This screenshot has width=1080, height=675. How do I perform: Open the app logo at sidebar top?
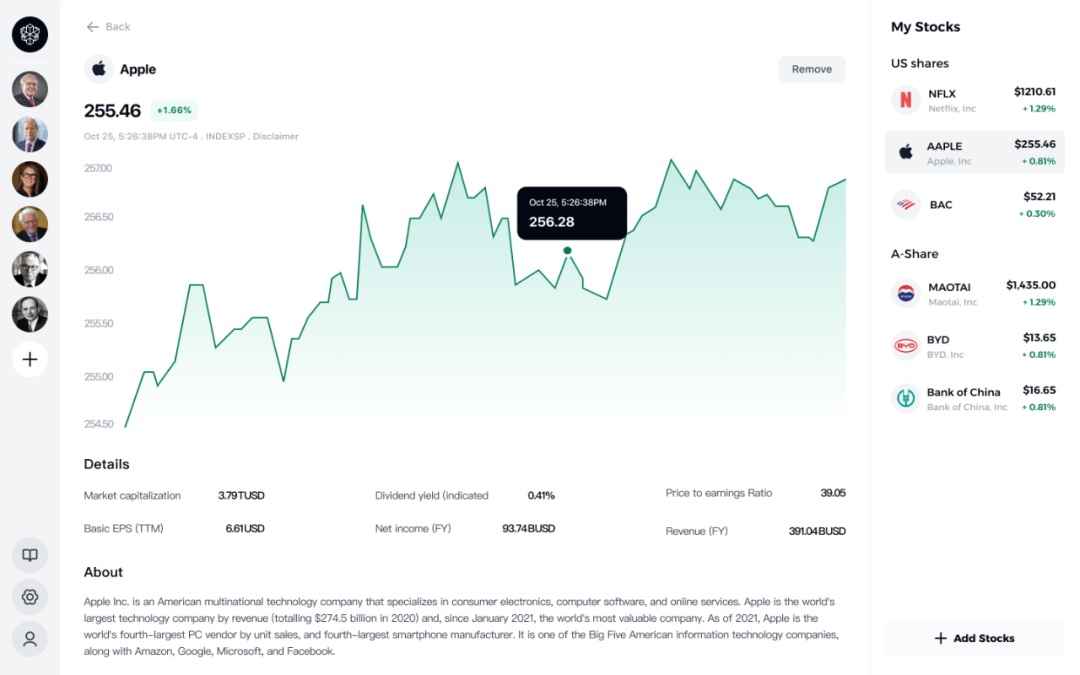(x=29, y=34)
